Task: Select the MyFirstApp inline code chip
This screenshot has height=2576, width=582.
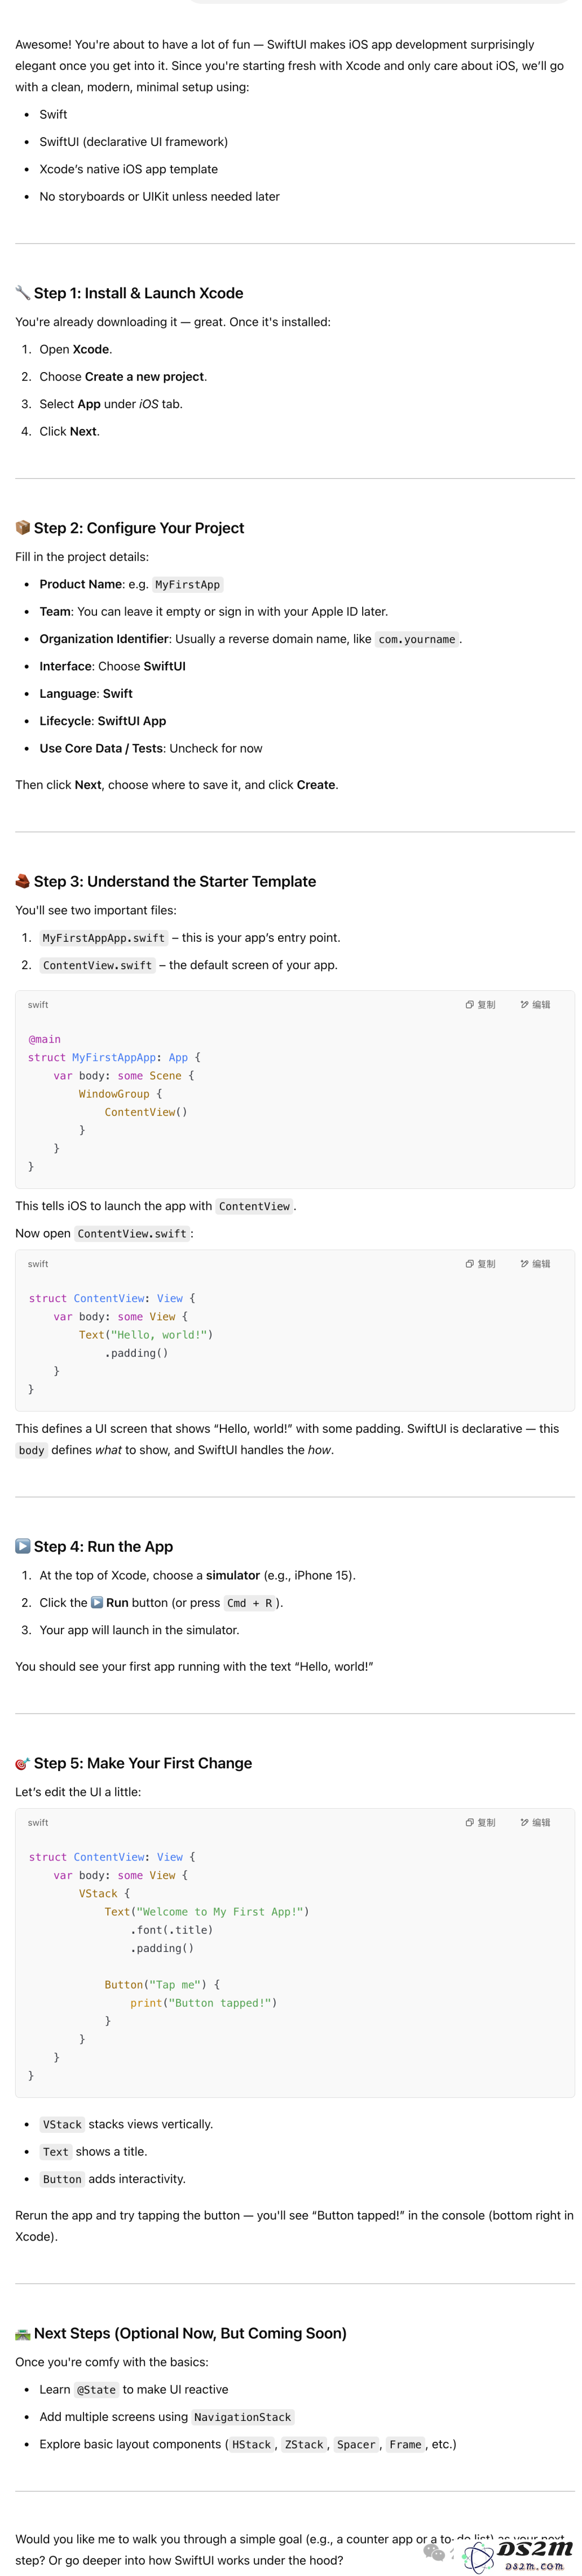Action: tap(187, 584)
